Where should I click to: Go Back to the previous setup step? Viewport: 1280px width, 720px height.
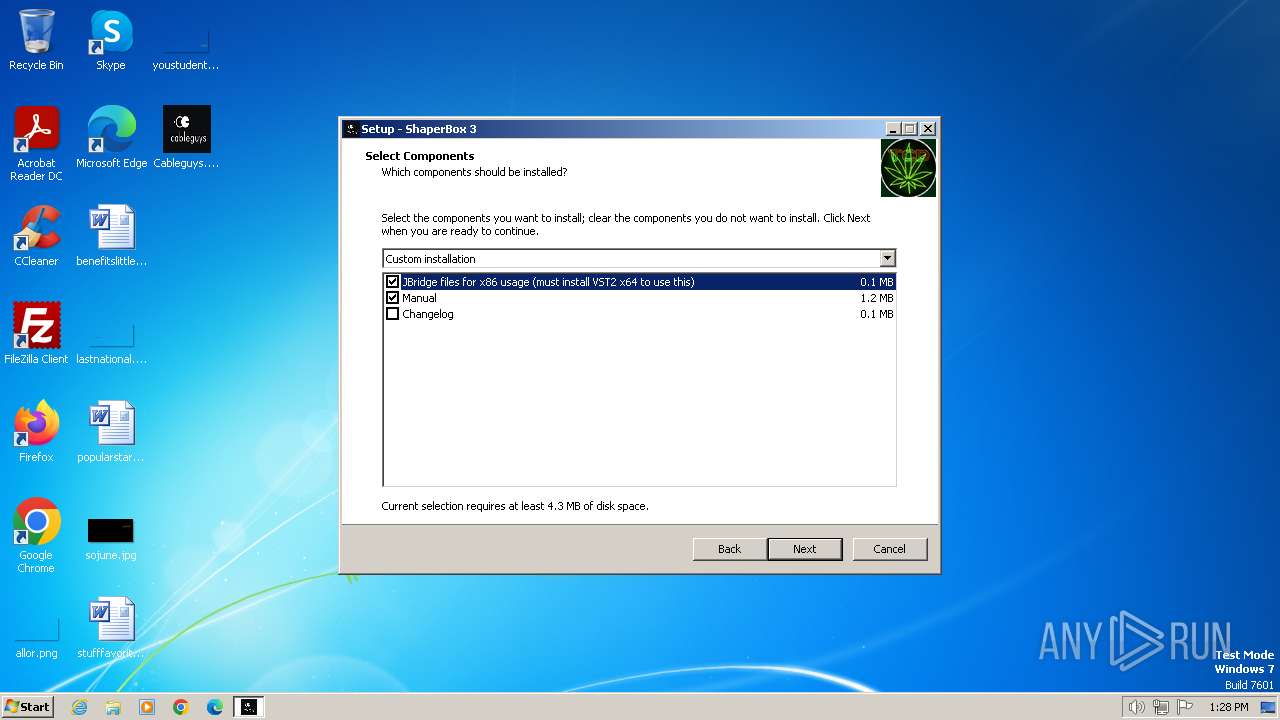(x=730, y=549)
